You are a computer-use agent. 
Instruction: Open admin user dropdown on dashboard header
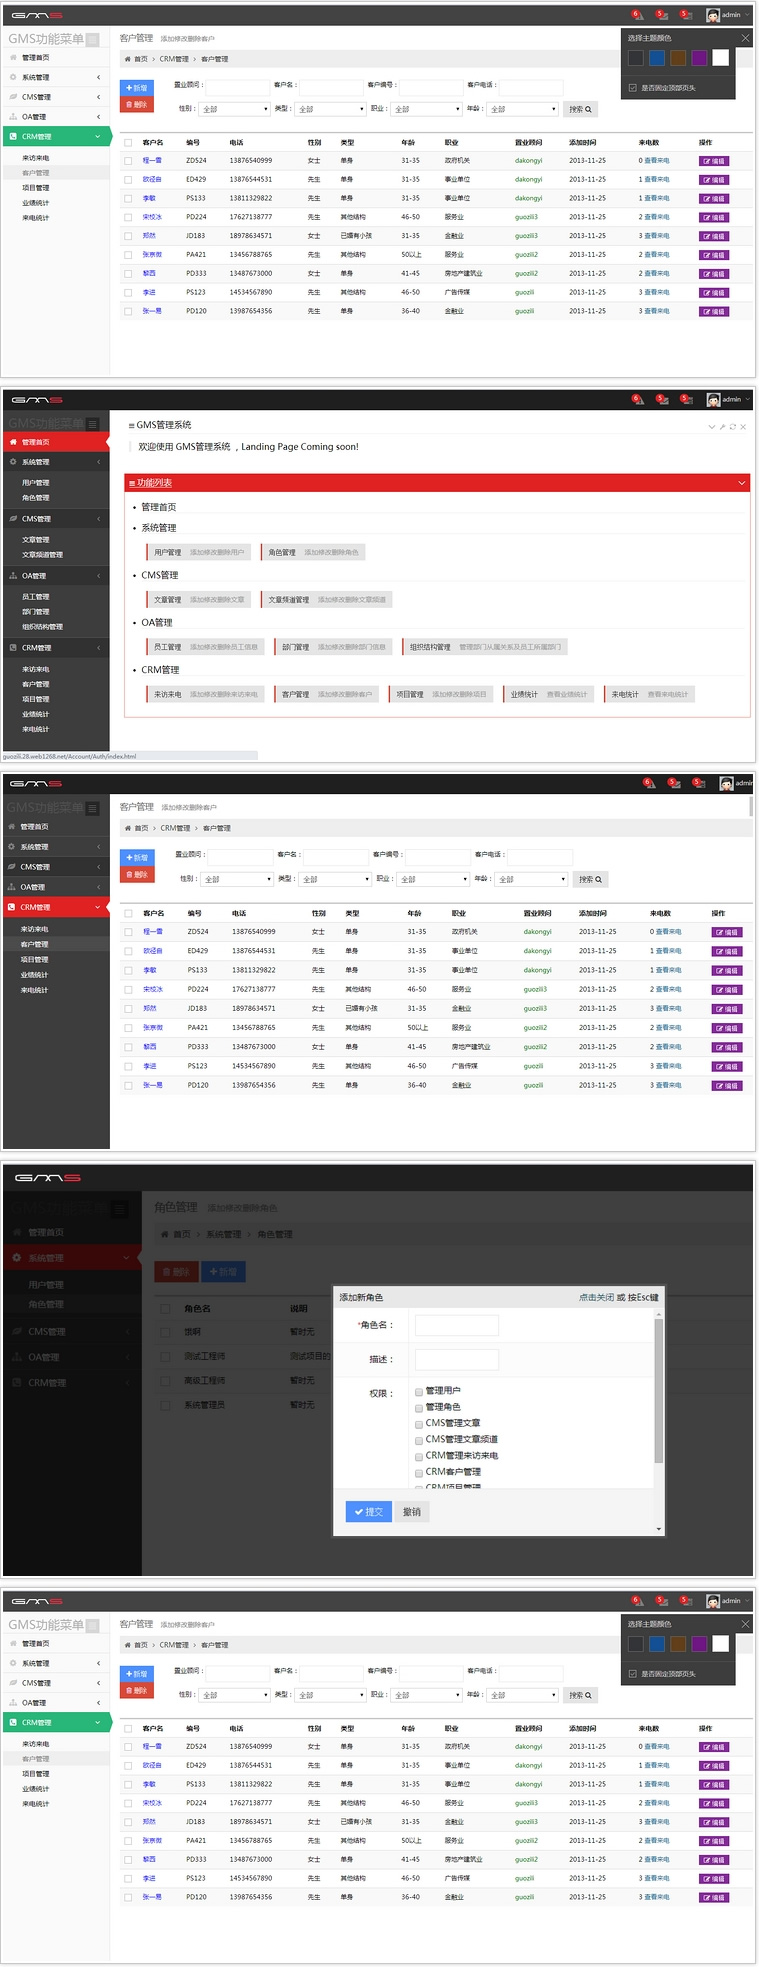[x=729, y=399]
